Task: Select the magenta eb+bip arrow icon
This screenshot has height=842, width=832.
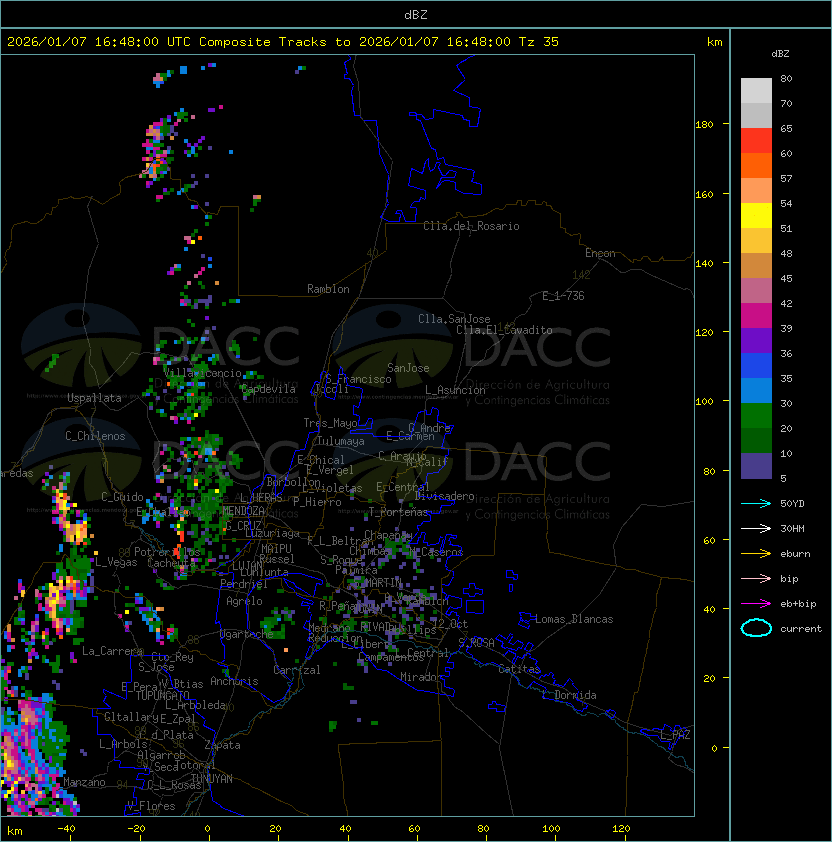Action: [x=756, y=603]
